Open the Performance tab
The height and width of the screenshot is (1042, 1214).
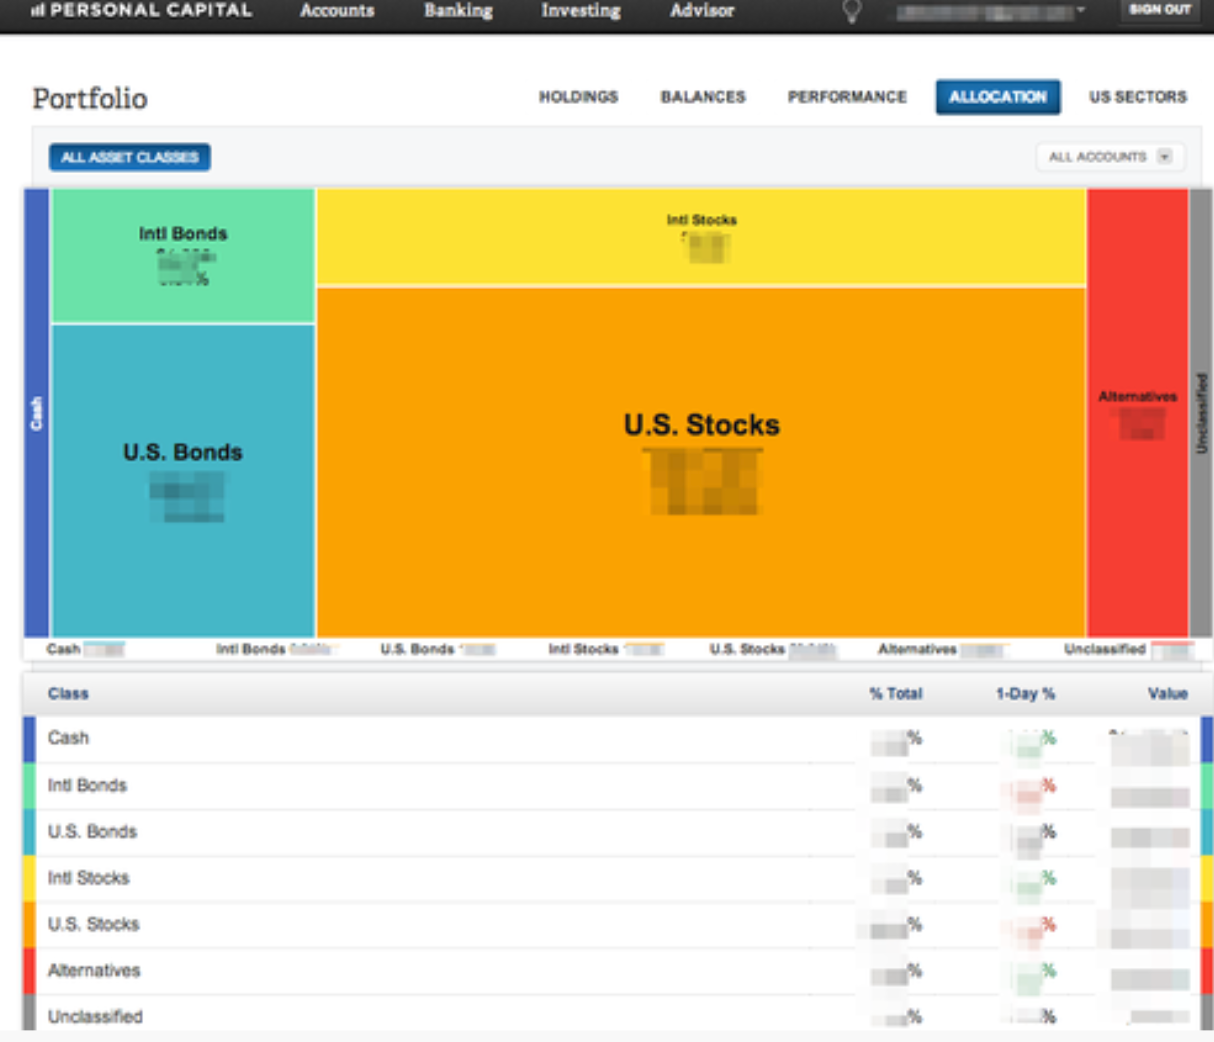coord(846,97)
